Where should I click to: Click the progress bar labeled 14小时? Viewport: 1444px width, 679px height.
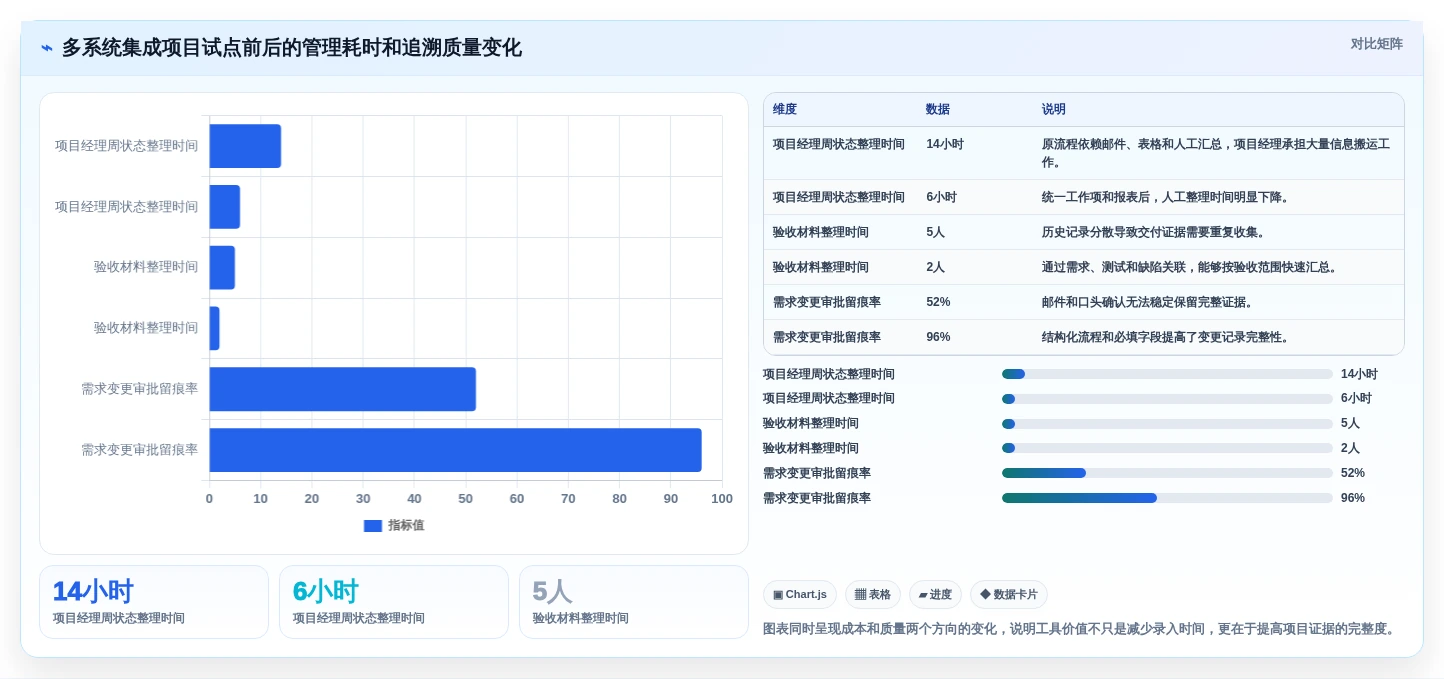click(x=1167, y=374)
